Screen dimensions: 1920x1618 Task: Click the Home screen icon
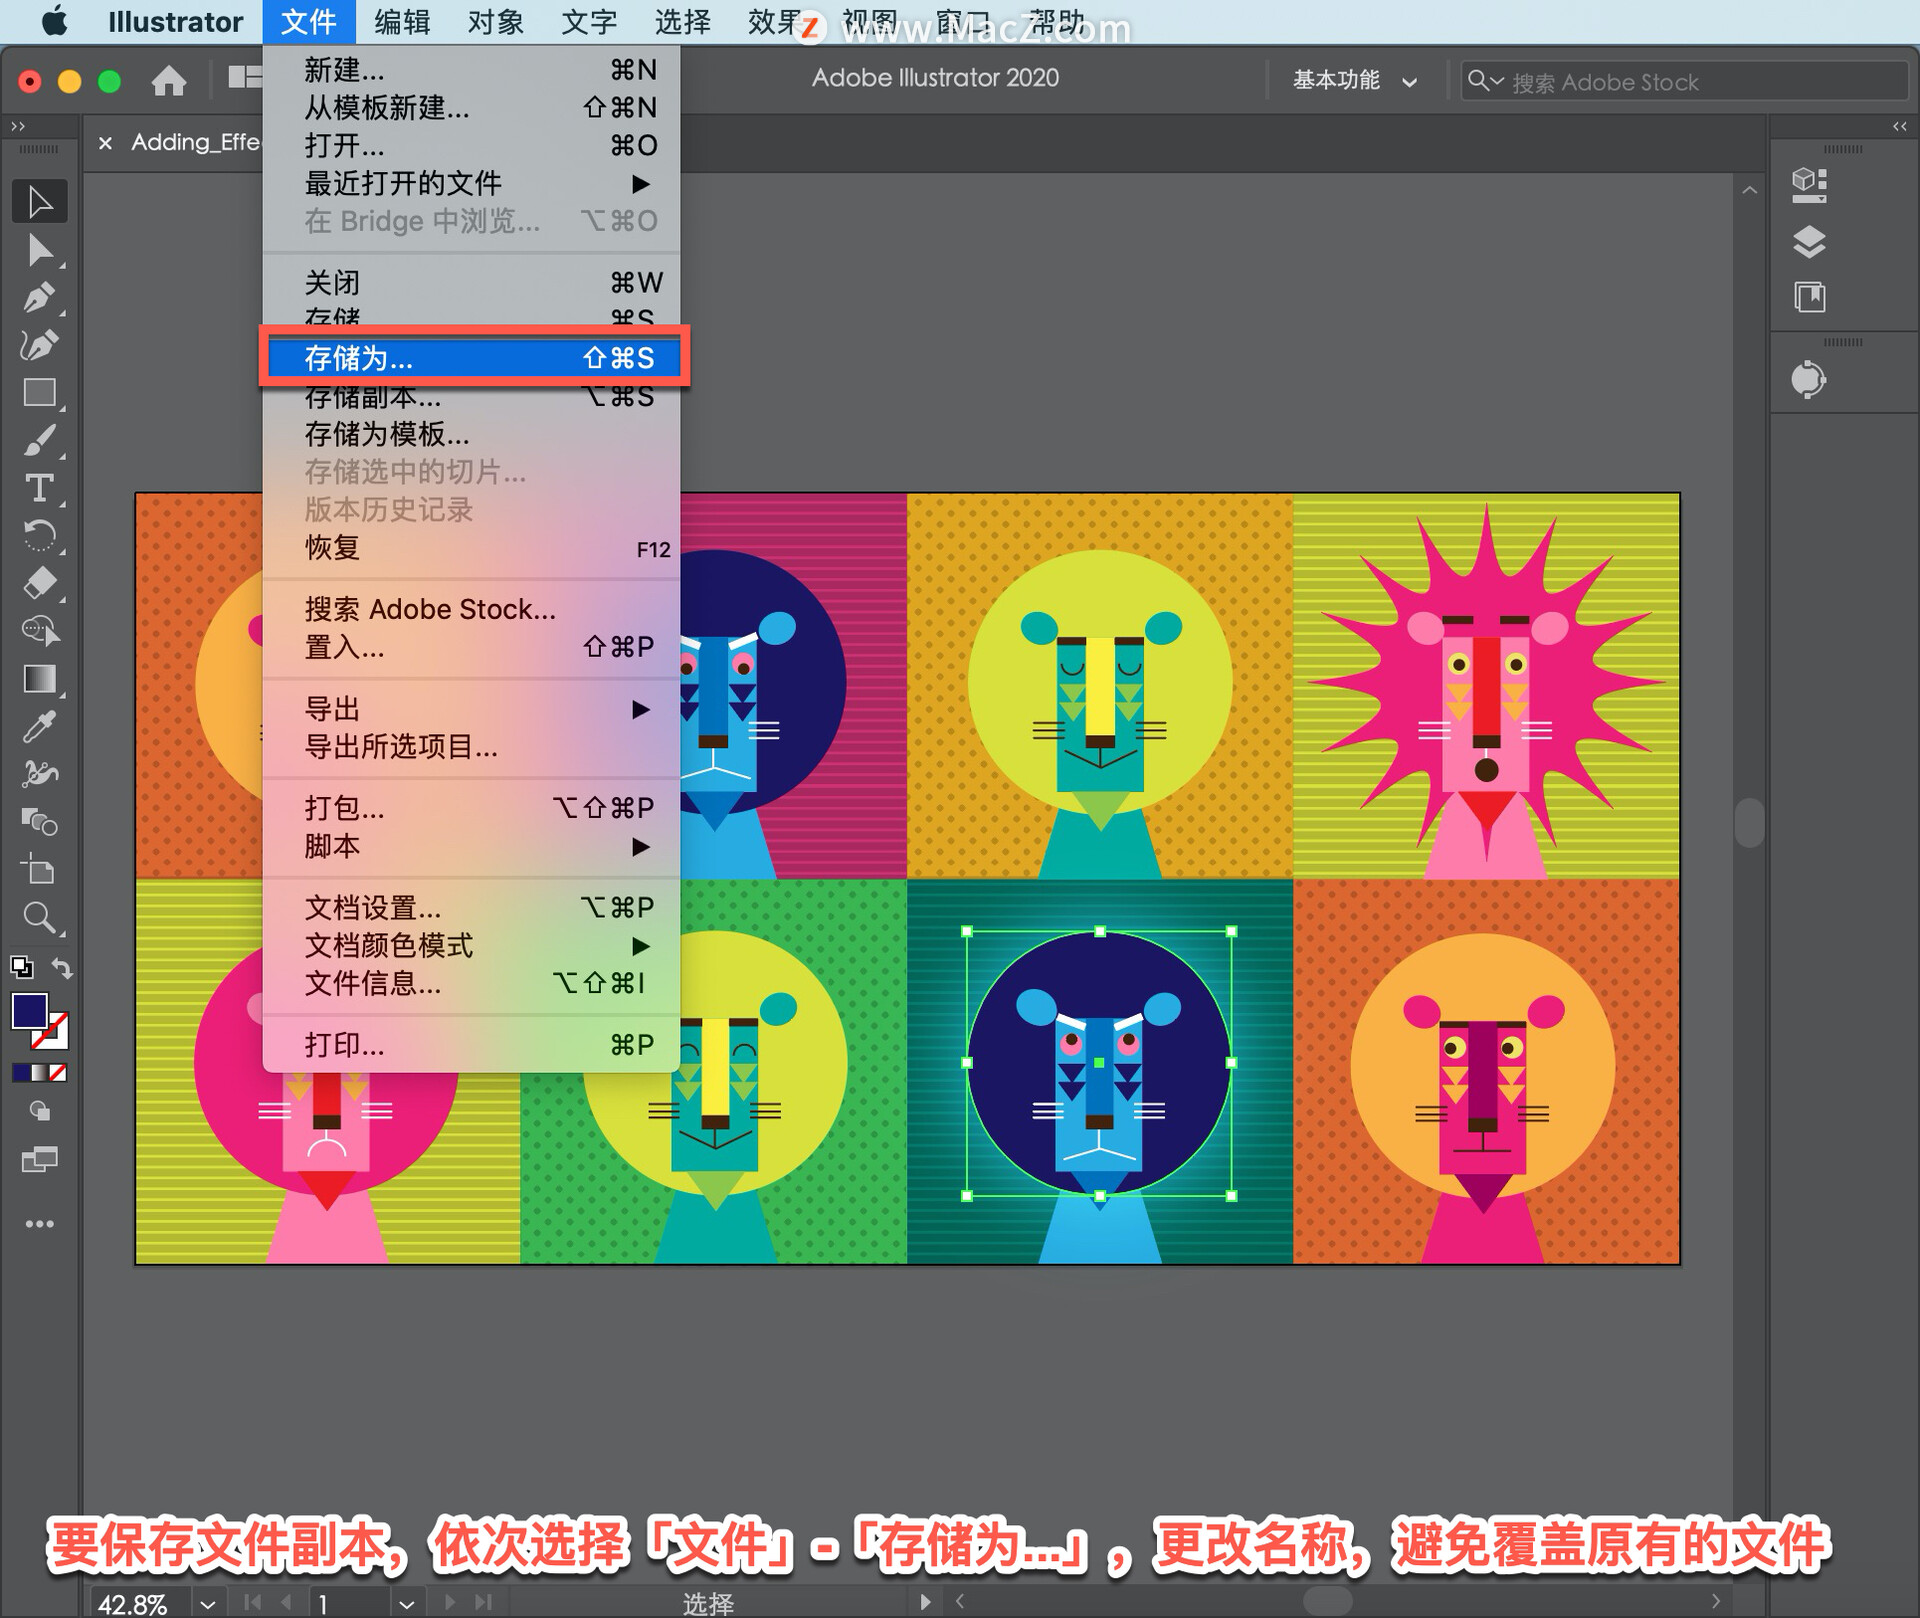(x=169, y=80)
